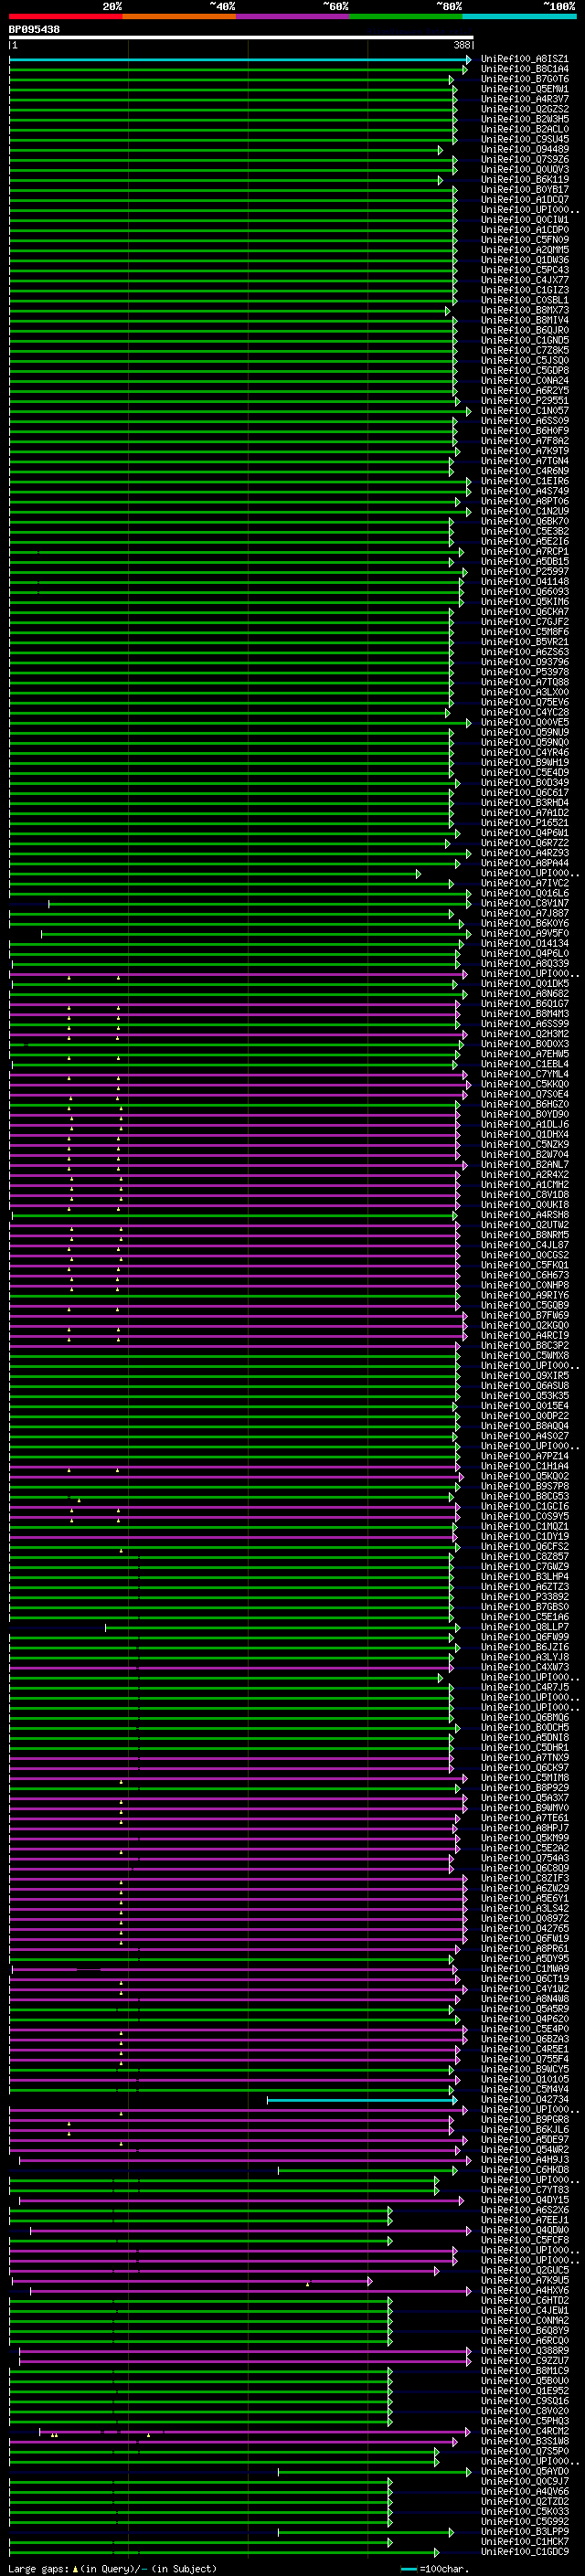585x2576 pixels.
Task: Select hit label UniRef100_B9WH19
Action: (524, 763)
